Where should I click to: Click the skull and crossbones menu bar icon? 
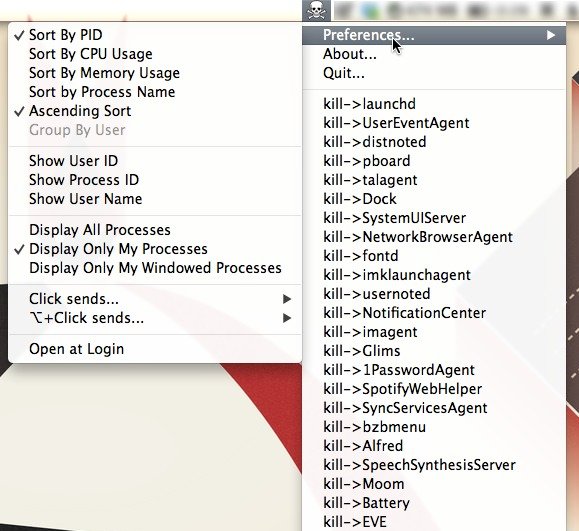(x=316, y=10)
